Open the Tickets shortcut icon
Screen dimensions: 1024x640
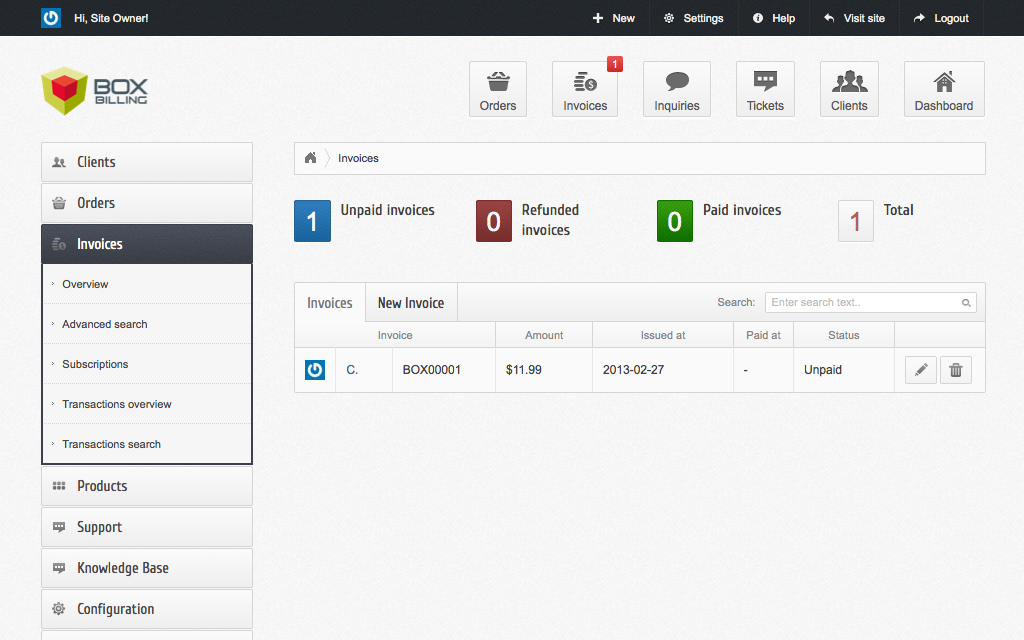point(765,89)
